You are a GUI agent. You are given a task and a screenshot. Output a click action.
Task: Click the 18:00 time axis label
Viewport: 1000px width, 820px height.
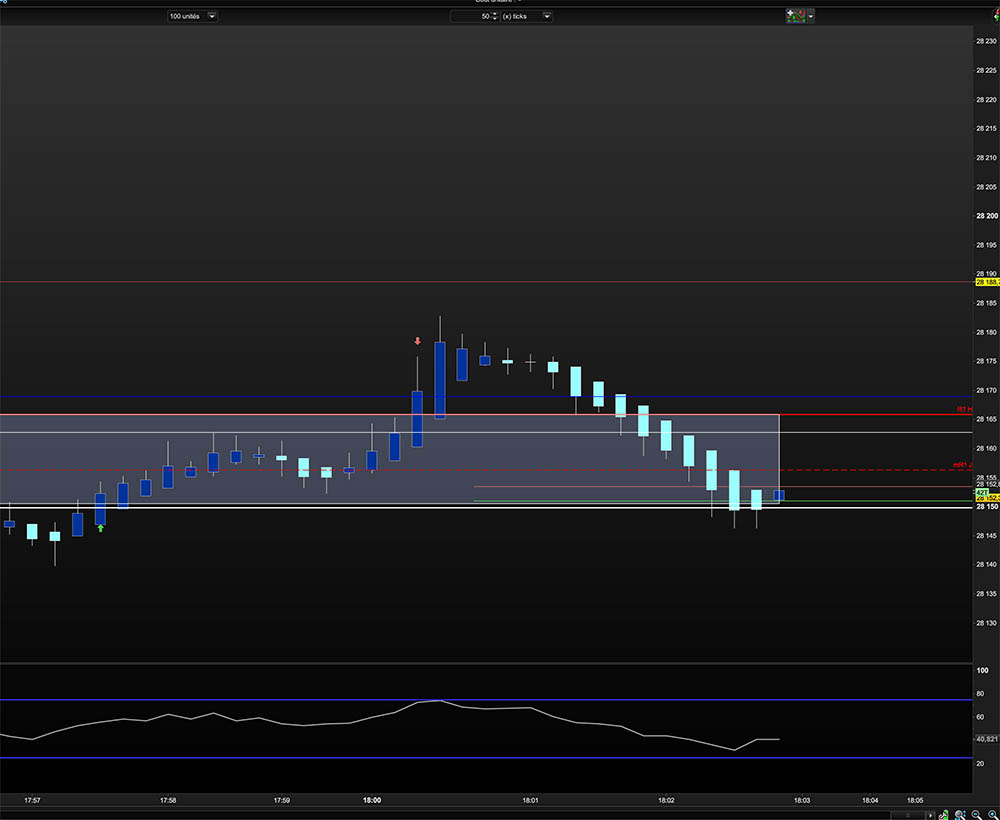click(x=372, y=800)
